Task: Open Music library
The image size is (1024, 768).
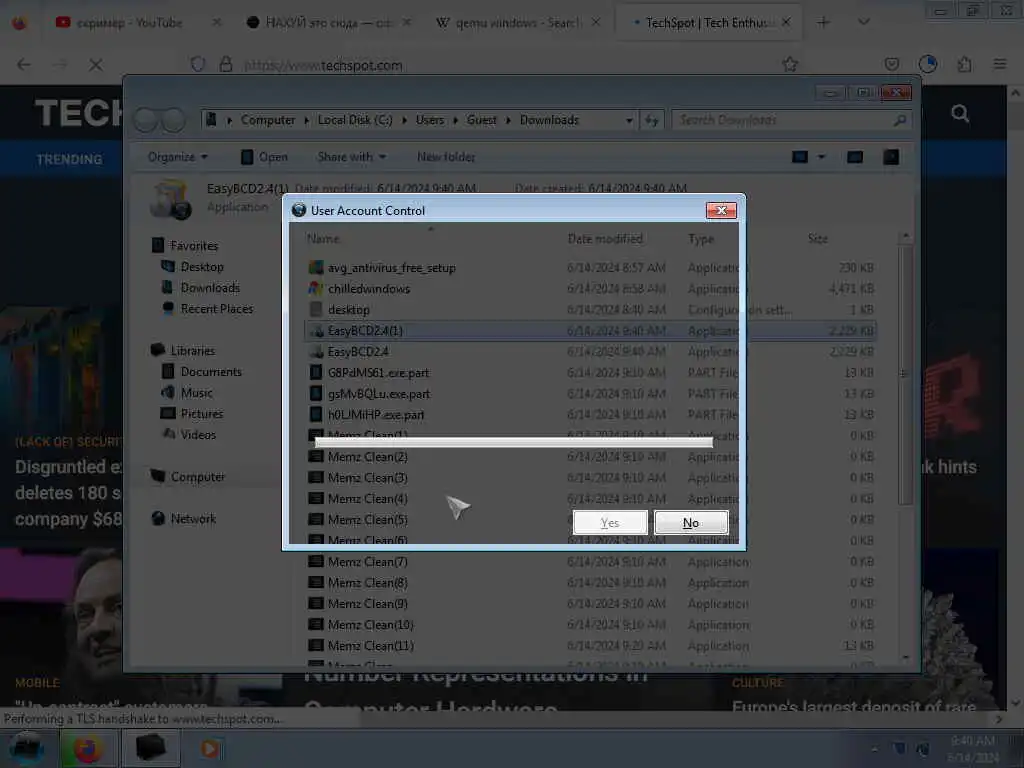Action: coord(197,392)
